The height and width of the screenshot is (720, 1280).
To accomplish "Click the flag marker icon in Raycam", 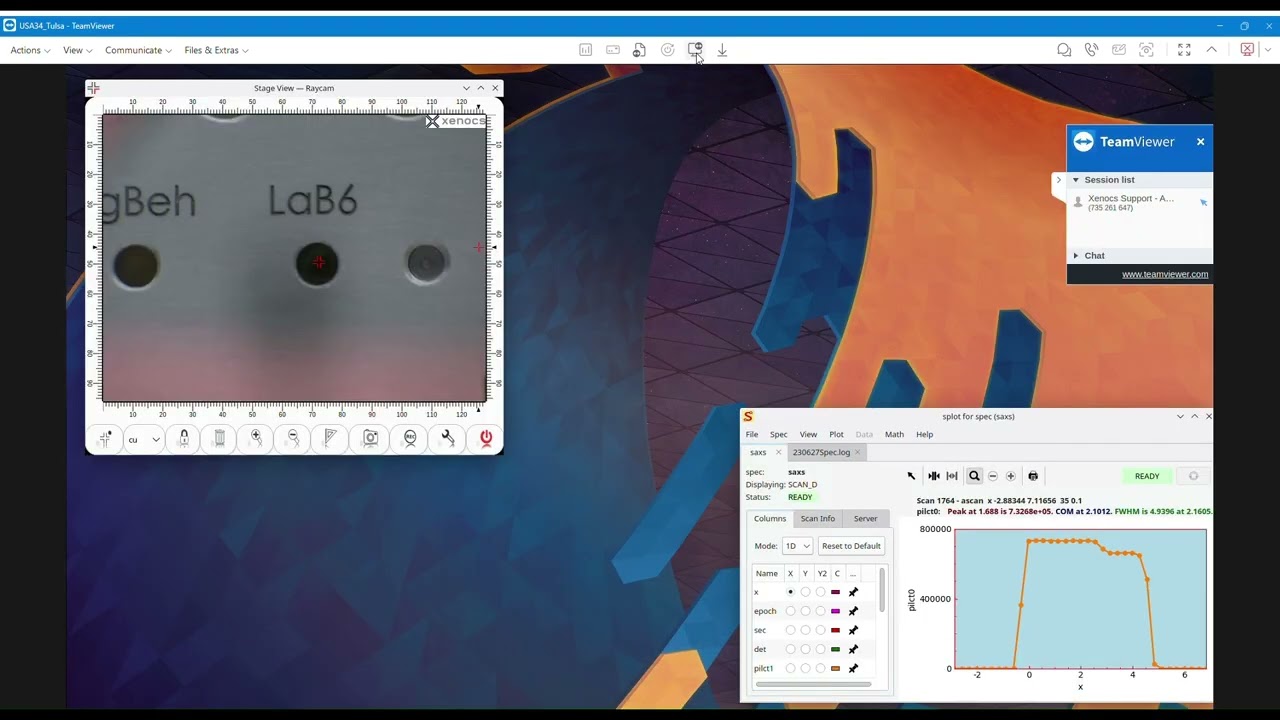I will click(330, 438).
